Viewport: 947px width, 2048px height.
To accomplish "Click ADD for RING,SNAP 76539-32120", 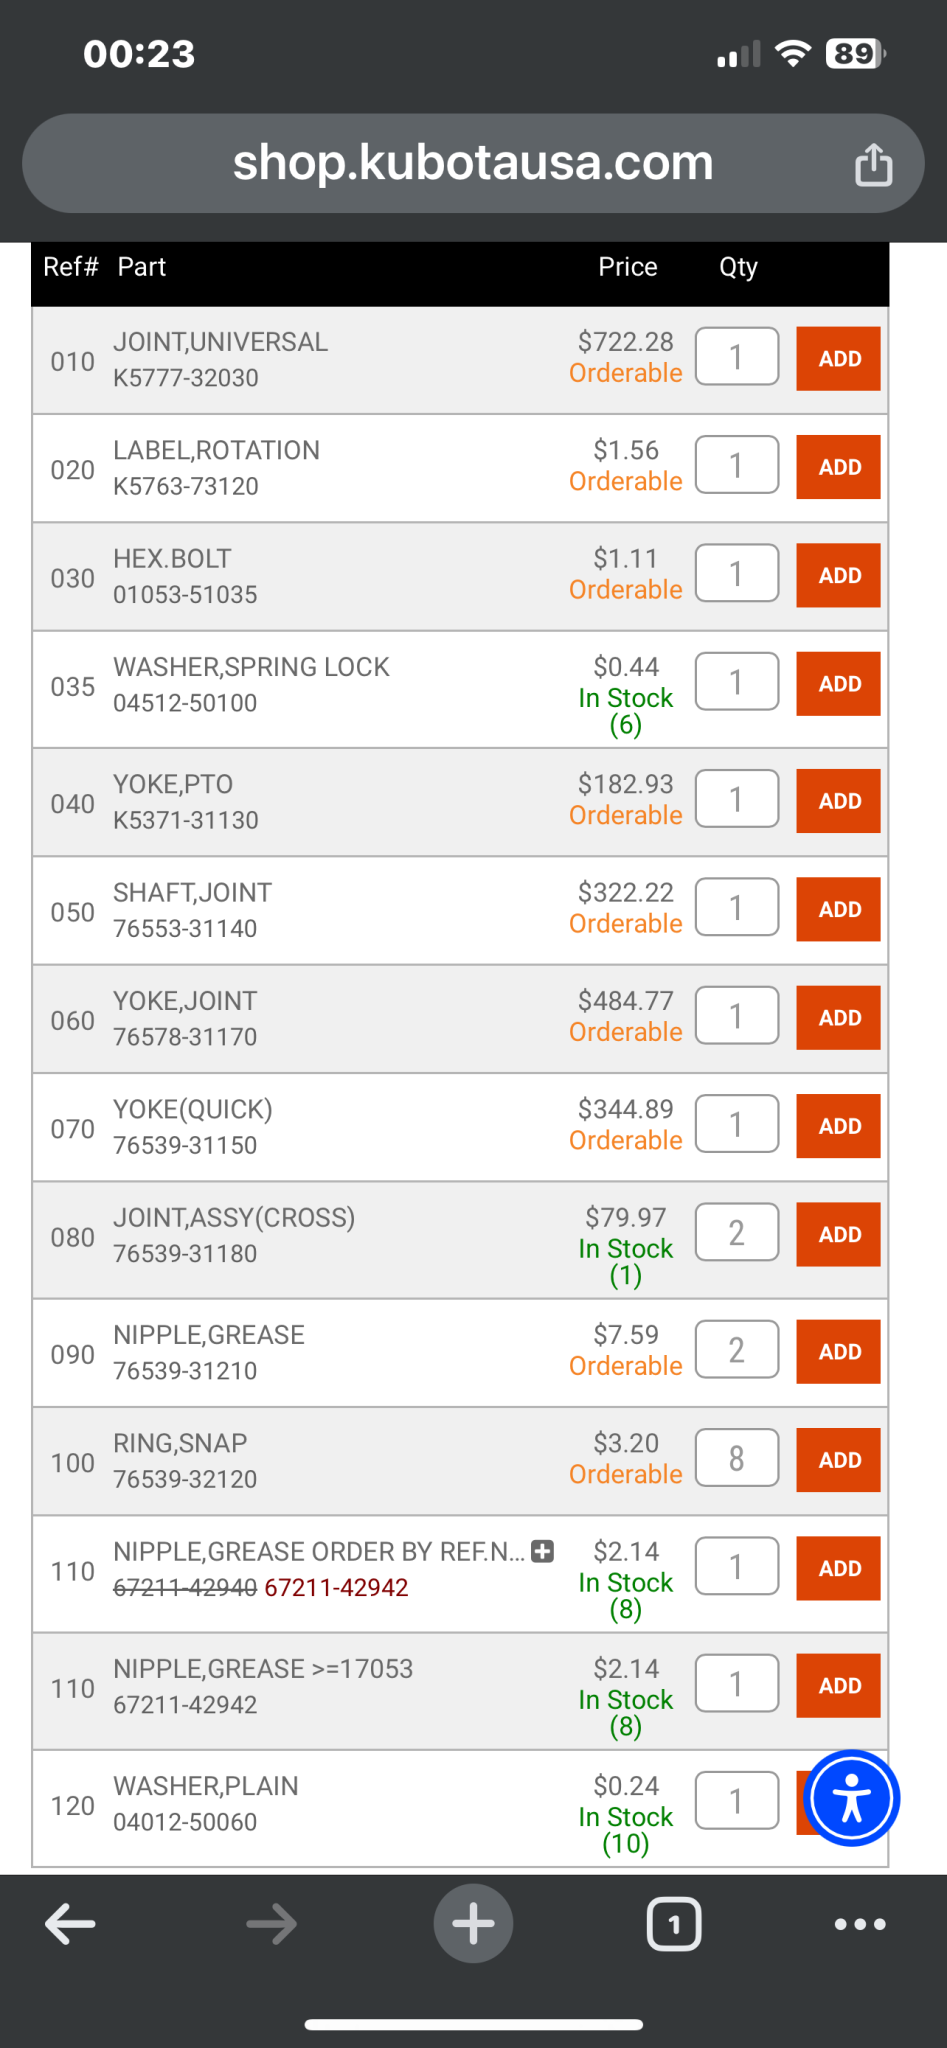I will point(838,1460).
